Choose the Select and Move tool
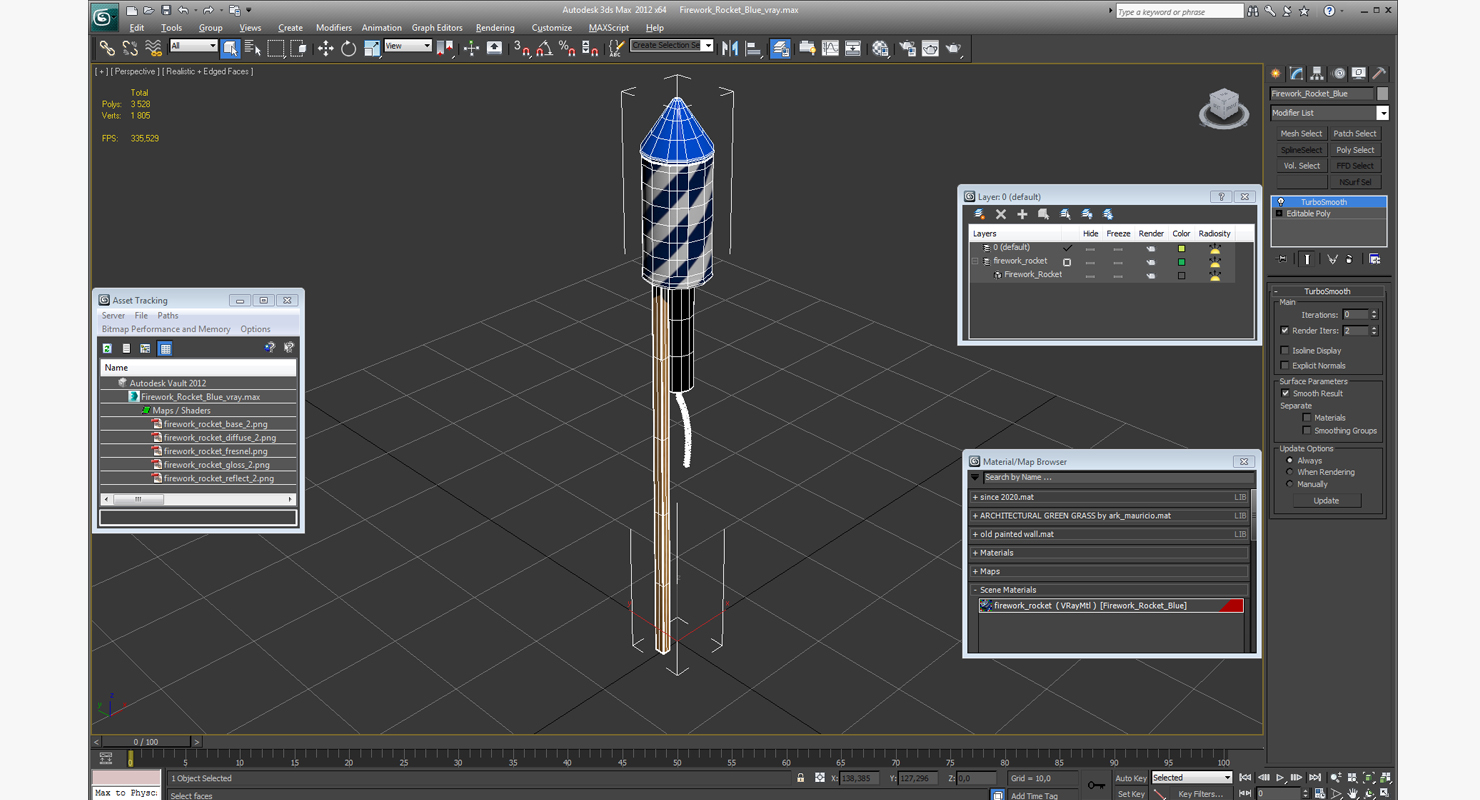The width and height of the screenshot is (1480, 800). pos(325,48)
